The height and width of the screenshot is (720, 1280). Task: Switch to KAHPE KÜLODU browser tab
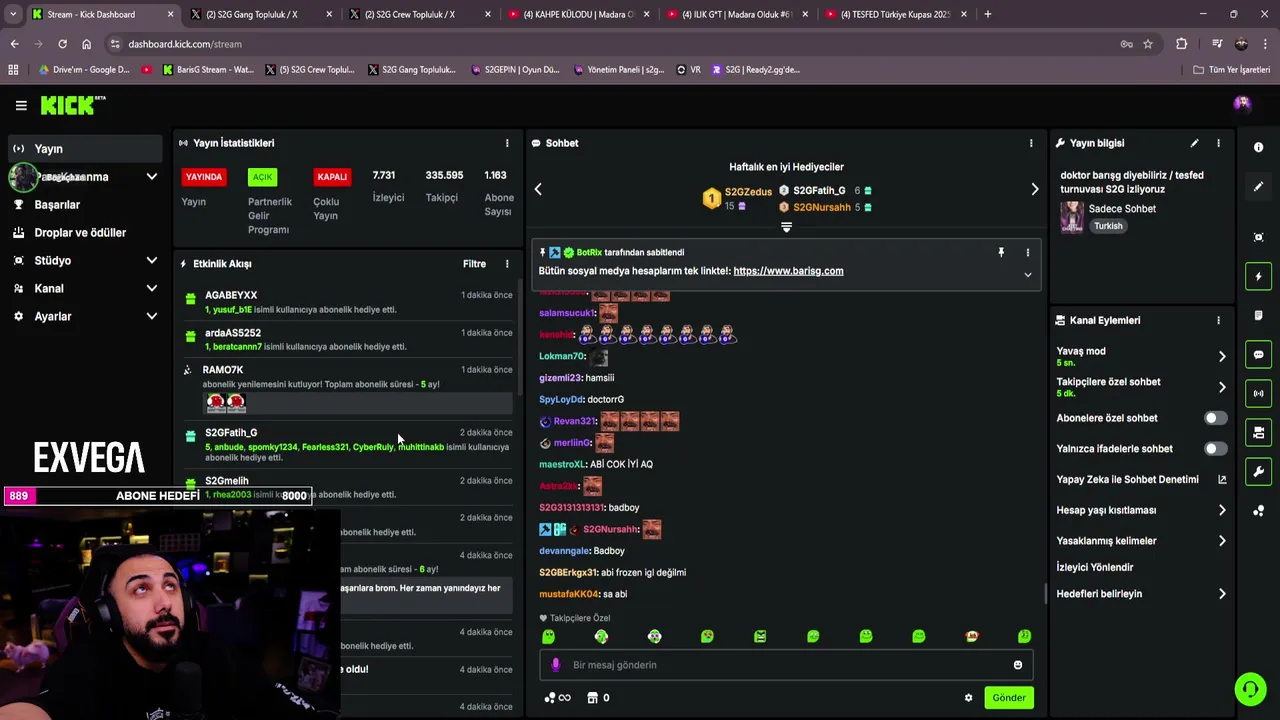point(580,14)
